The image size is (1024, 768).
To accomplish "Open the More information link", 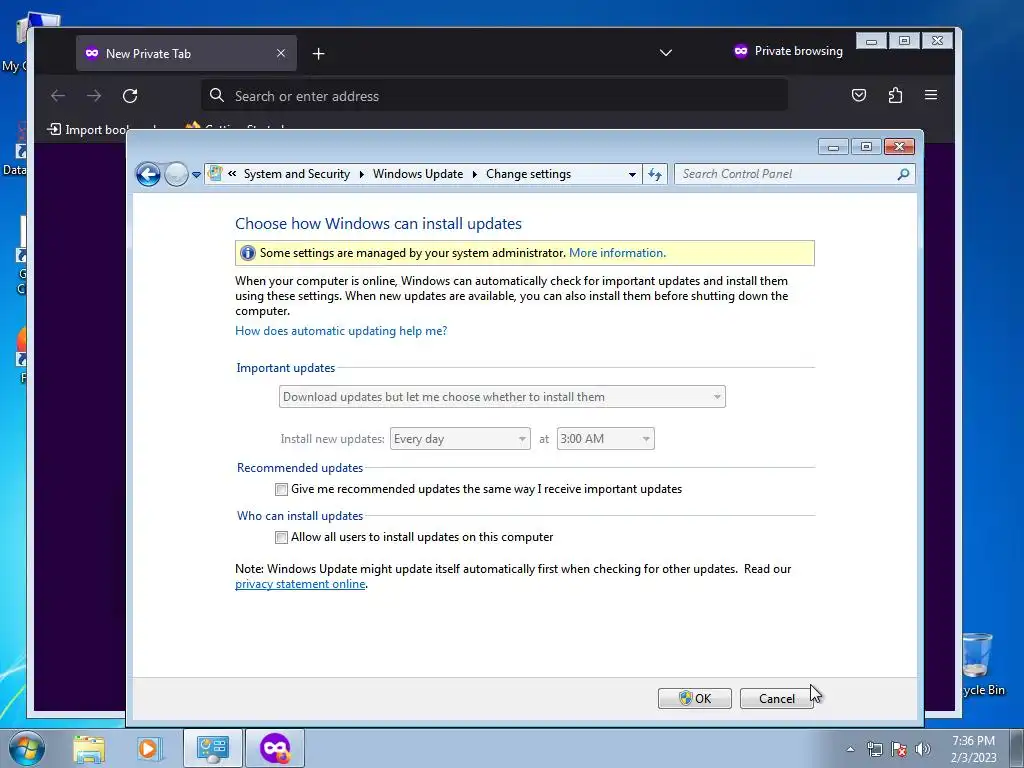I will (617, 253).
